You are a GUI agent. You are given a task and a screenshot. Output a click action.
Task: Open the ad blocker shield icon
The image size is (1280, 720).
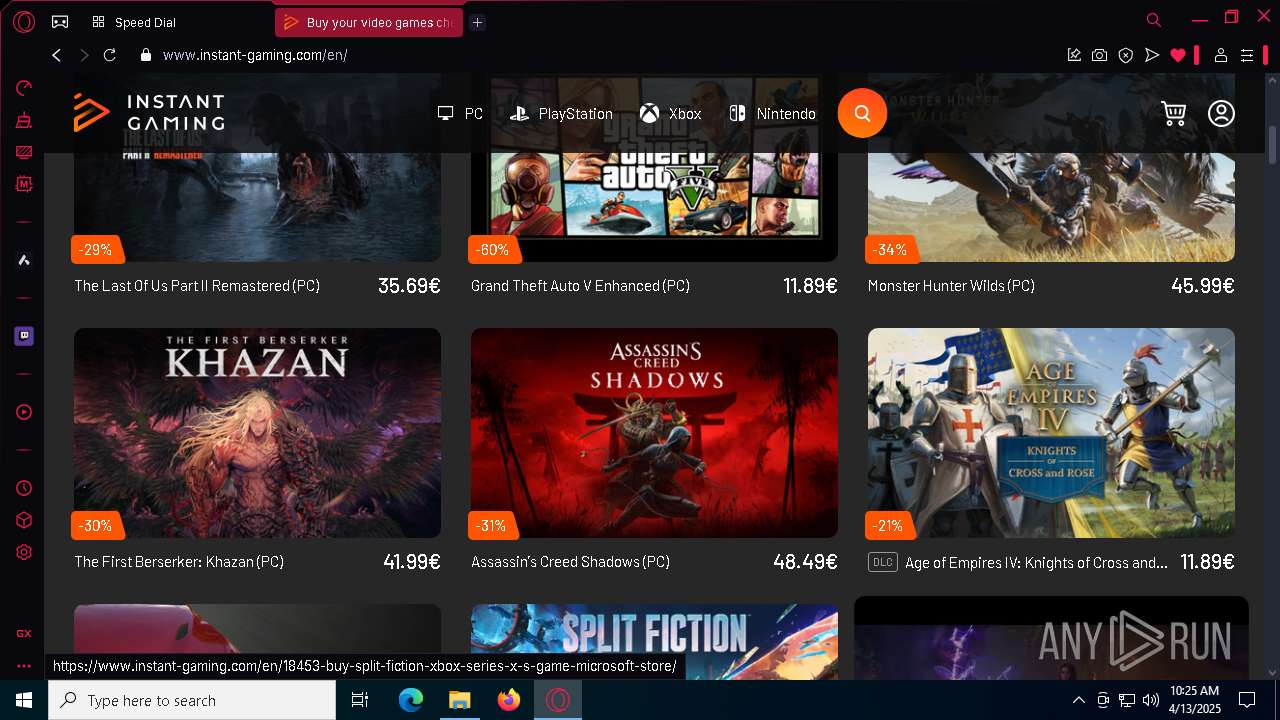(x=1125, y=55)
